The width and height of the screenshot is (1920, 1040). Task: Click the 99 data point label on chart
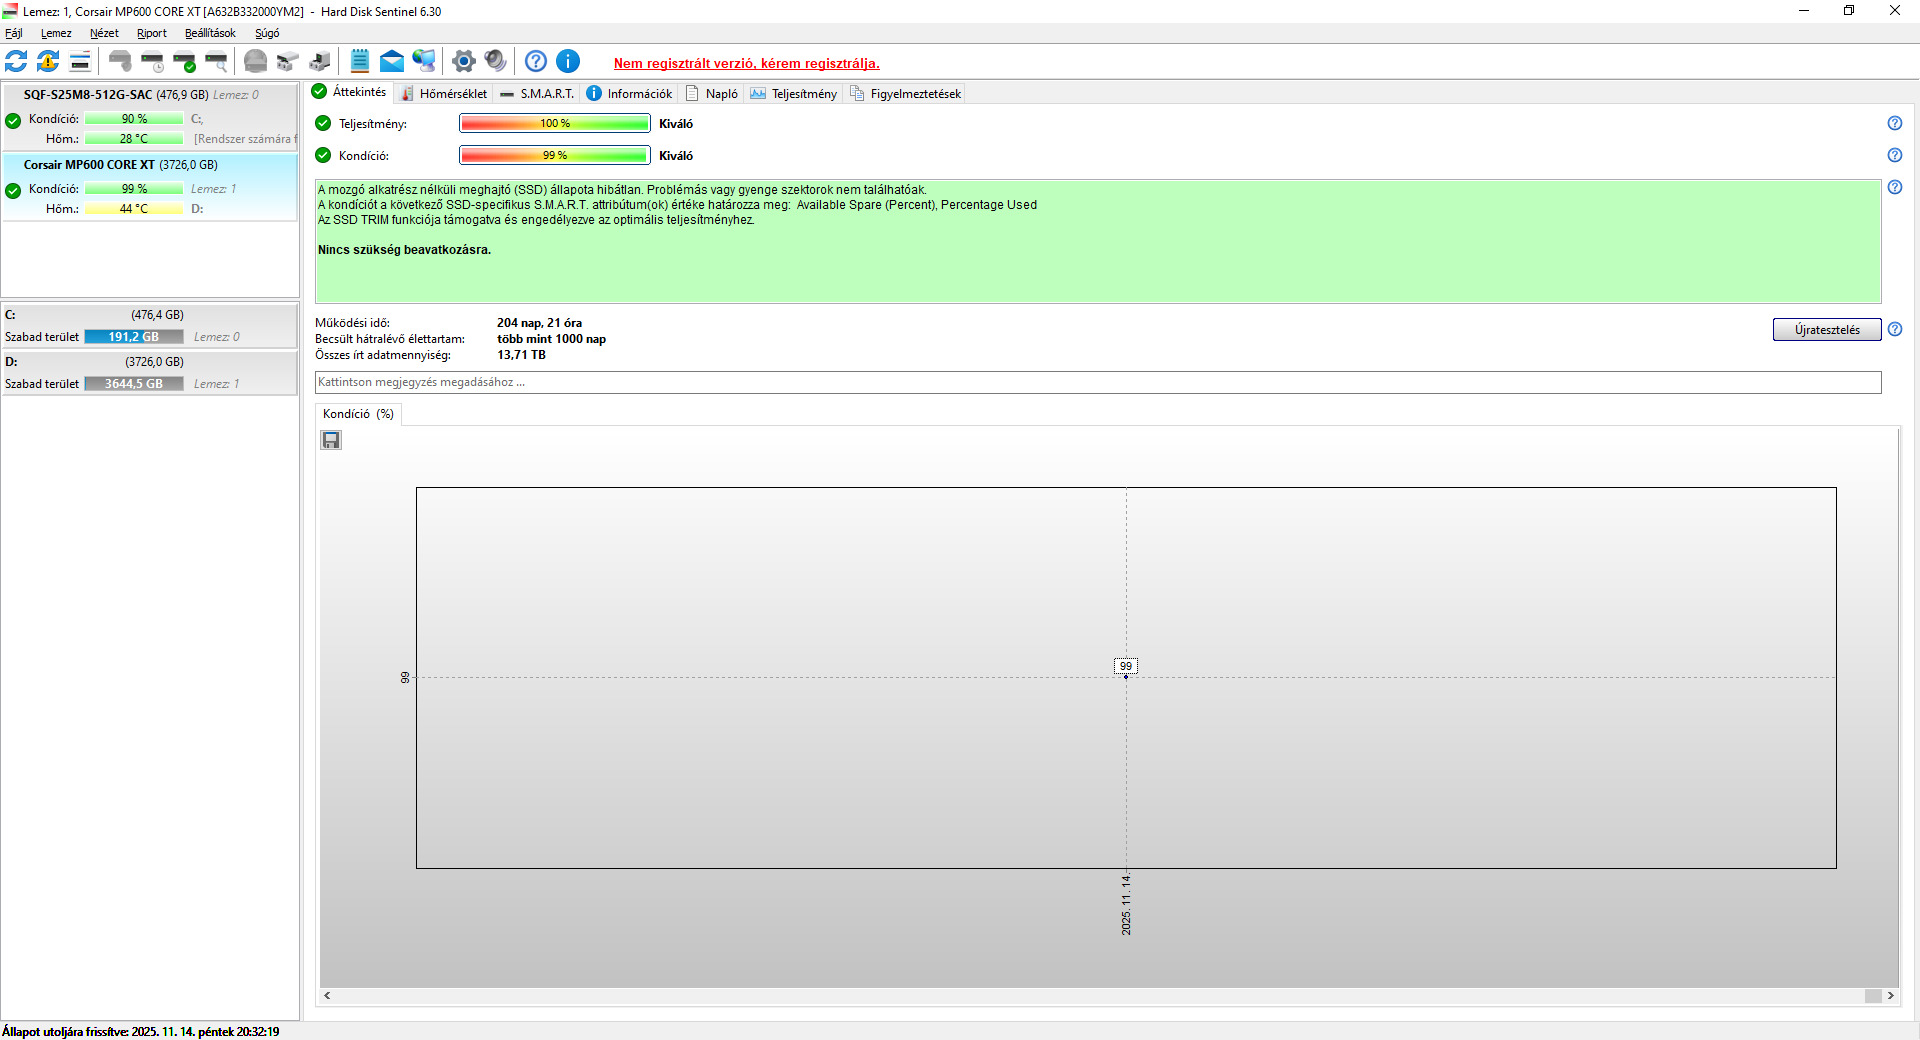click(1126, 666)
